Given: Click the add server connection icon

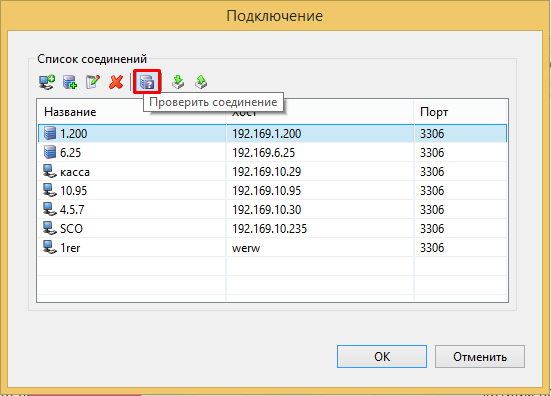Looking at the screenshot, I should (70, 82).
